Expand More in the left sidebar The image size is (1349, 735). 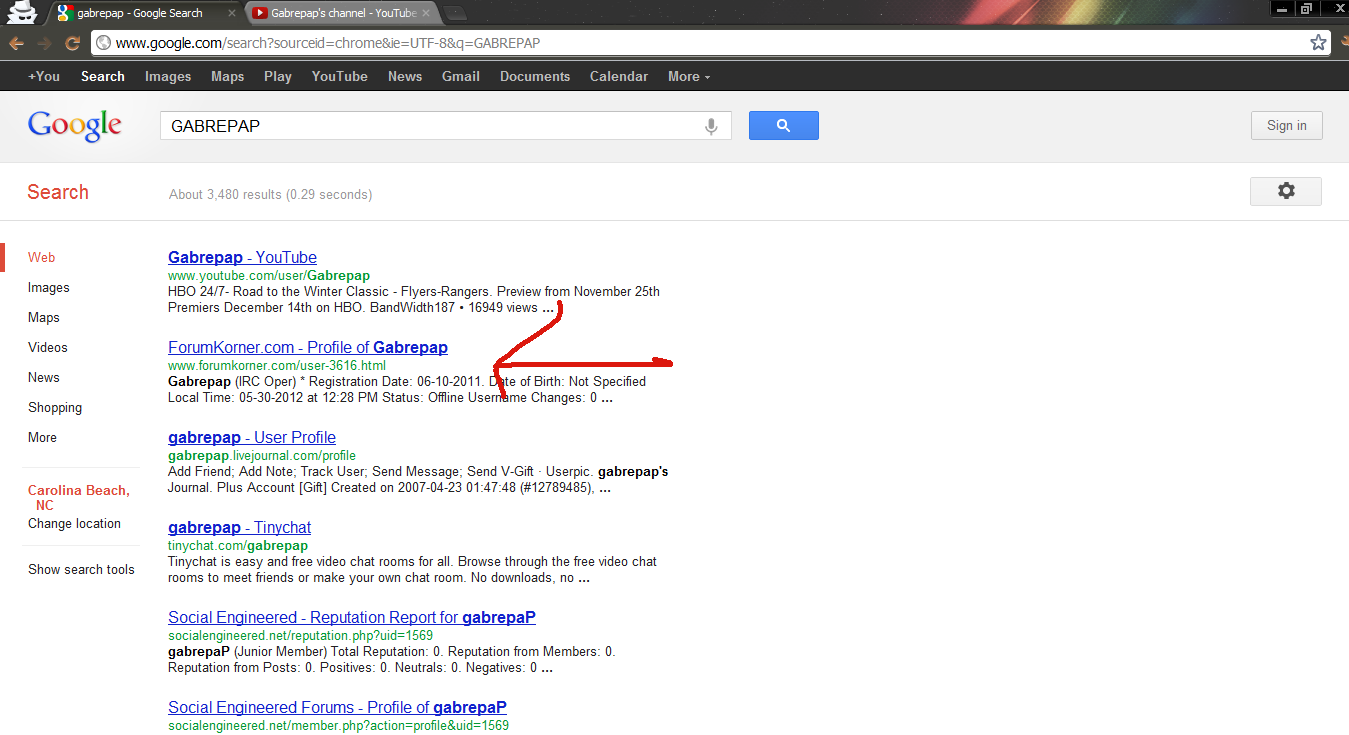coord(42,437)
